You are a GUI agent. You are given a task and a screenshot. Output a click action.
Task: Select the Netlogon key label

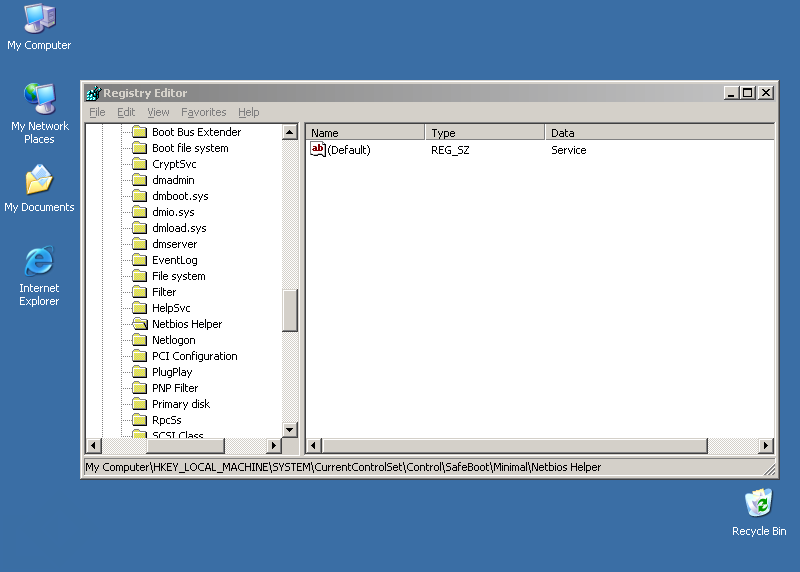173,340
